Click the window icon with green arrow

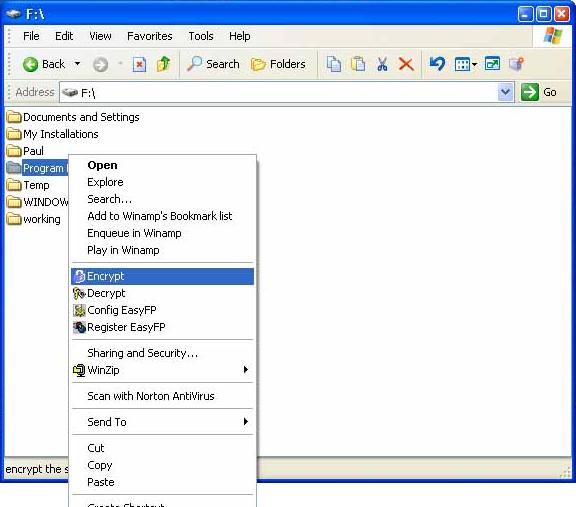coord(492,64)
